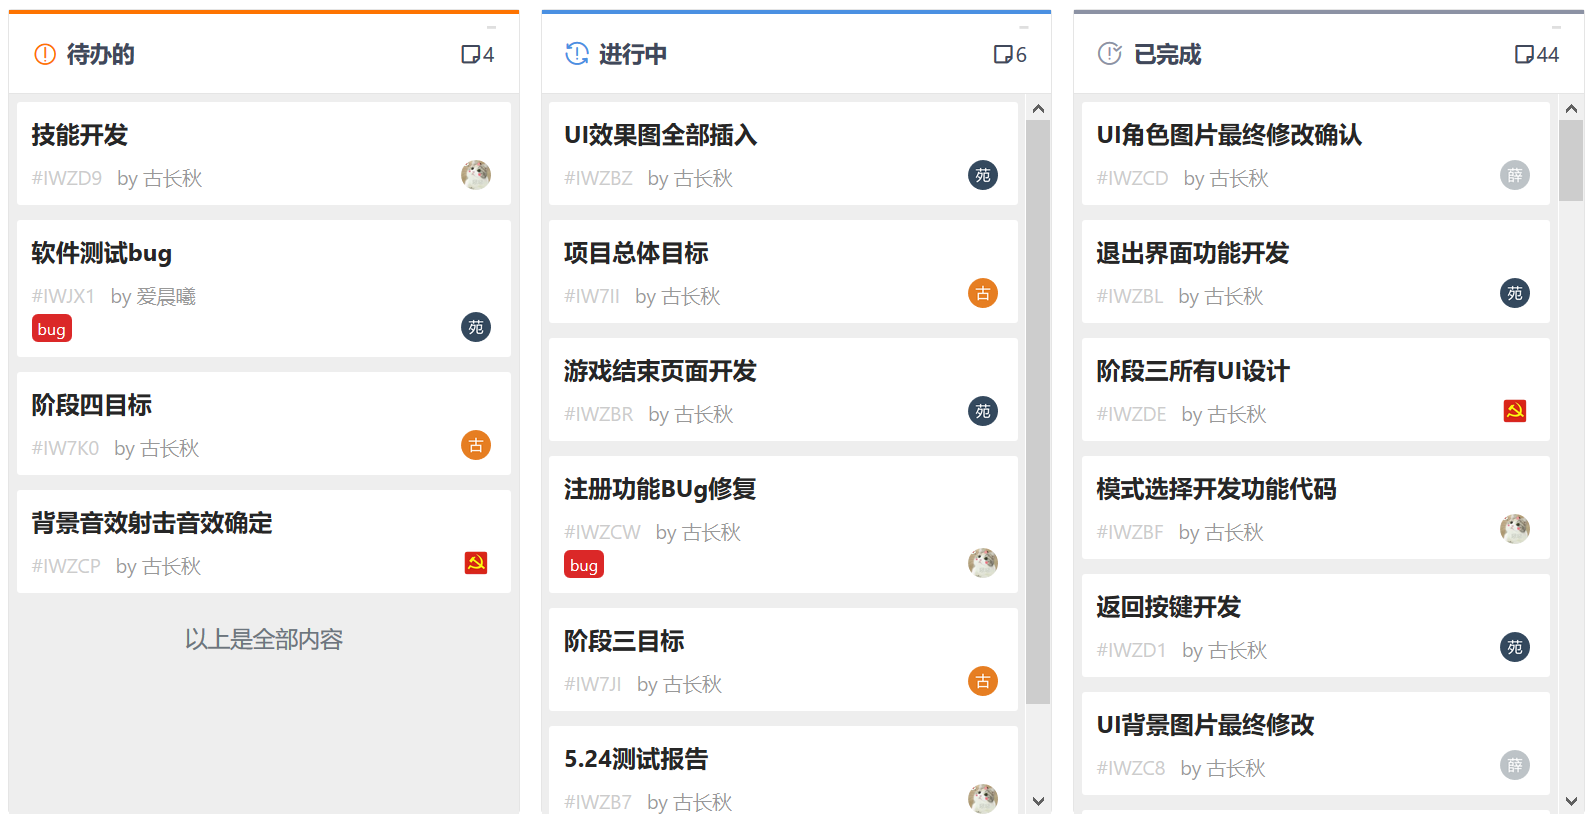Open the 5.24测试报告 issue

[636, 759]
